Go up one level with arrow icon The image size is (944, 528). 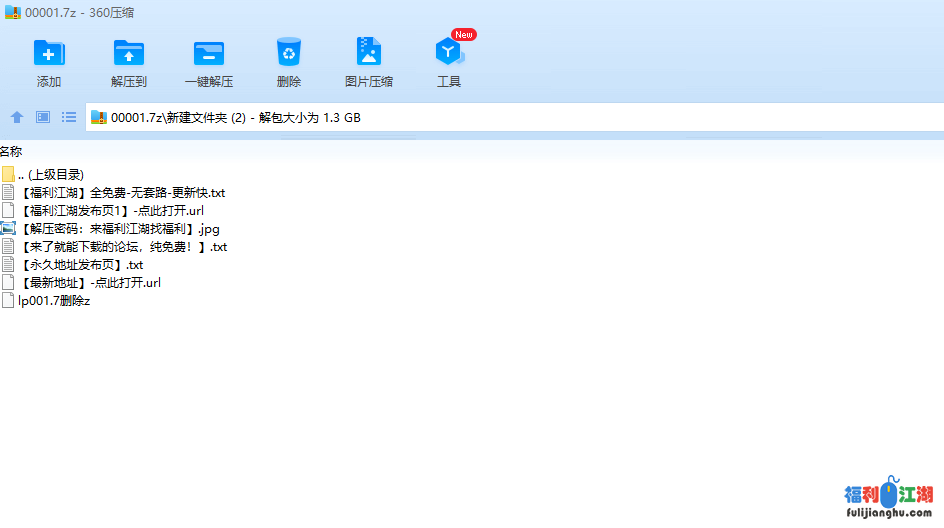tap(17, 117)
